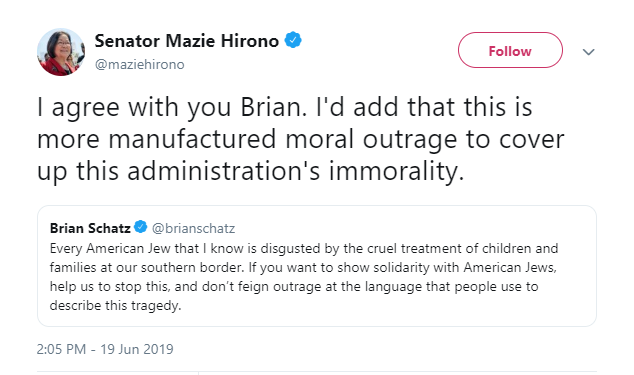This screenshot has width=634, height=375.
Task: Follow Senator Mazie Hirono
Action: click(x=510, y=50)
